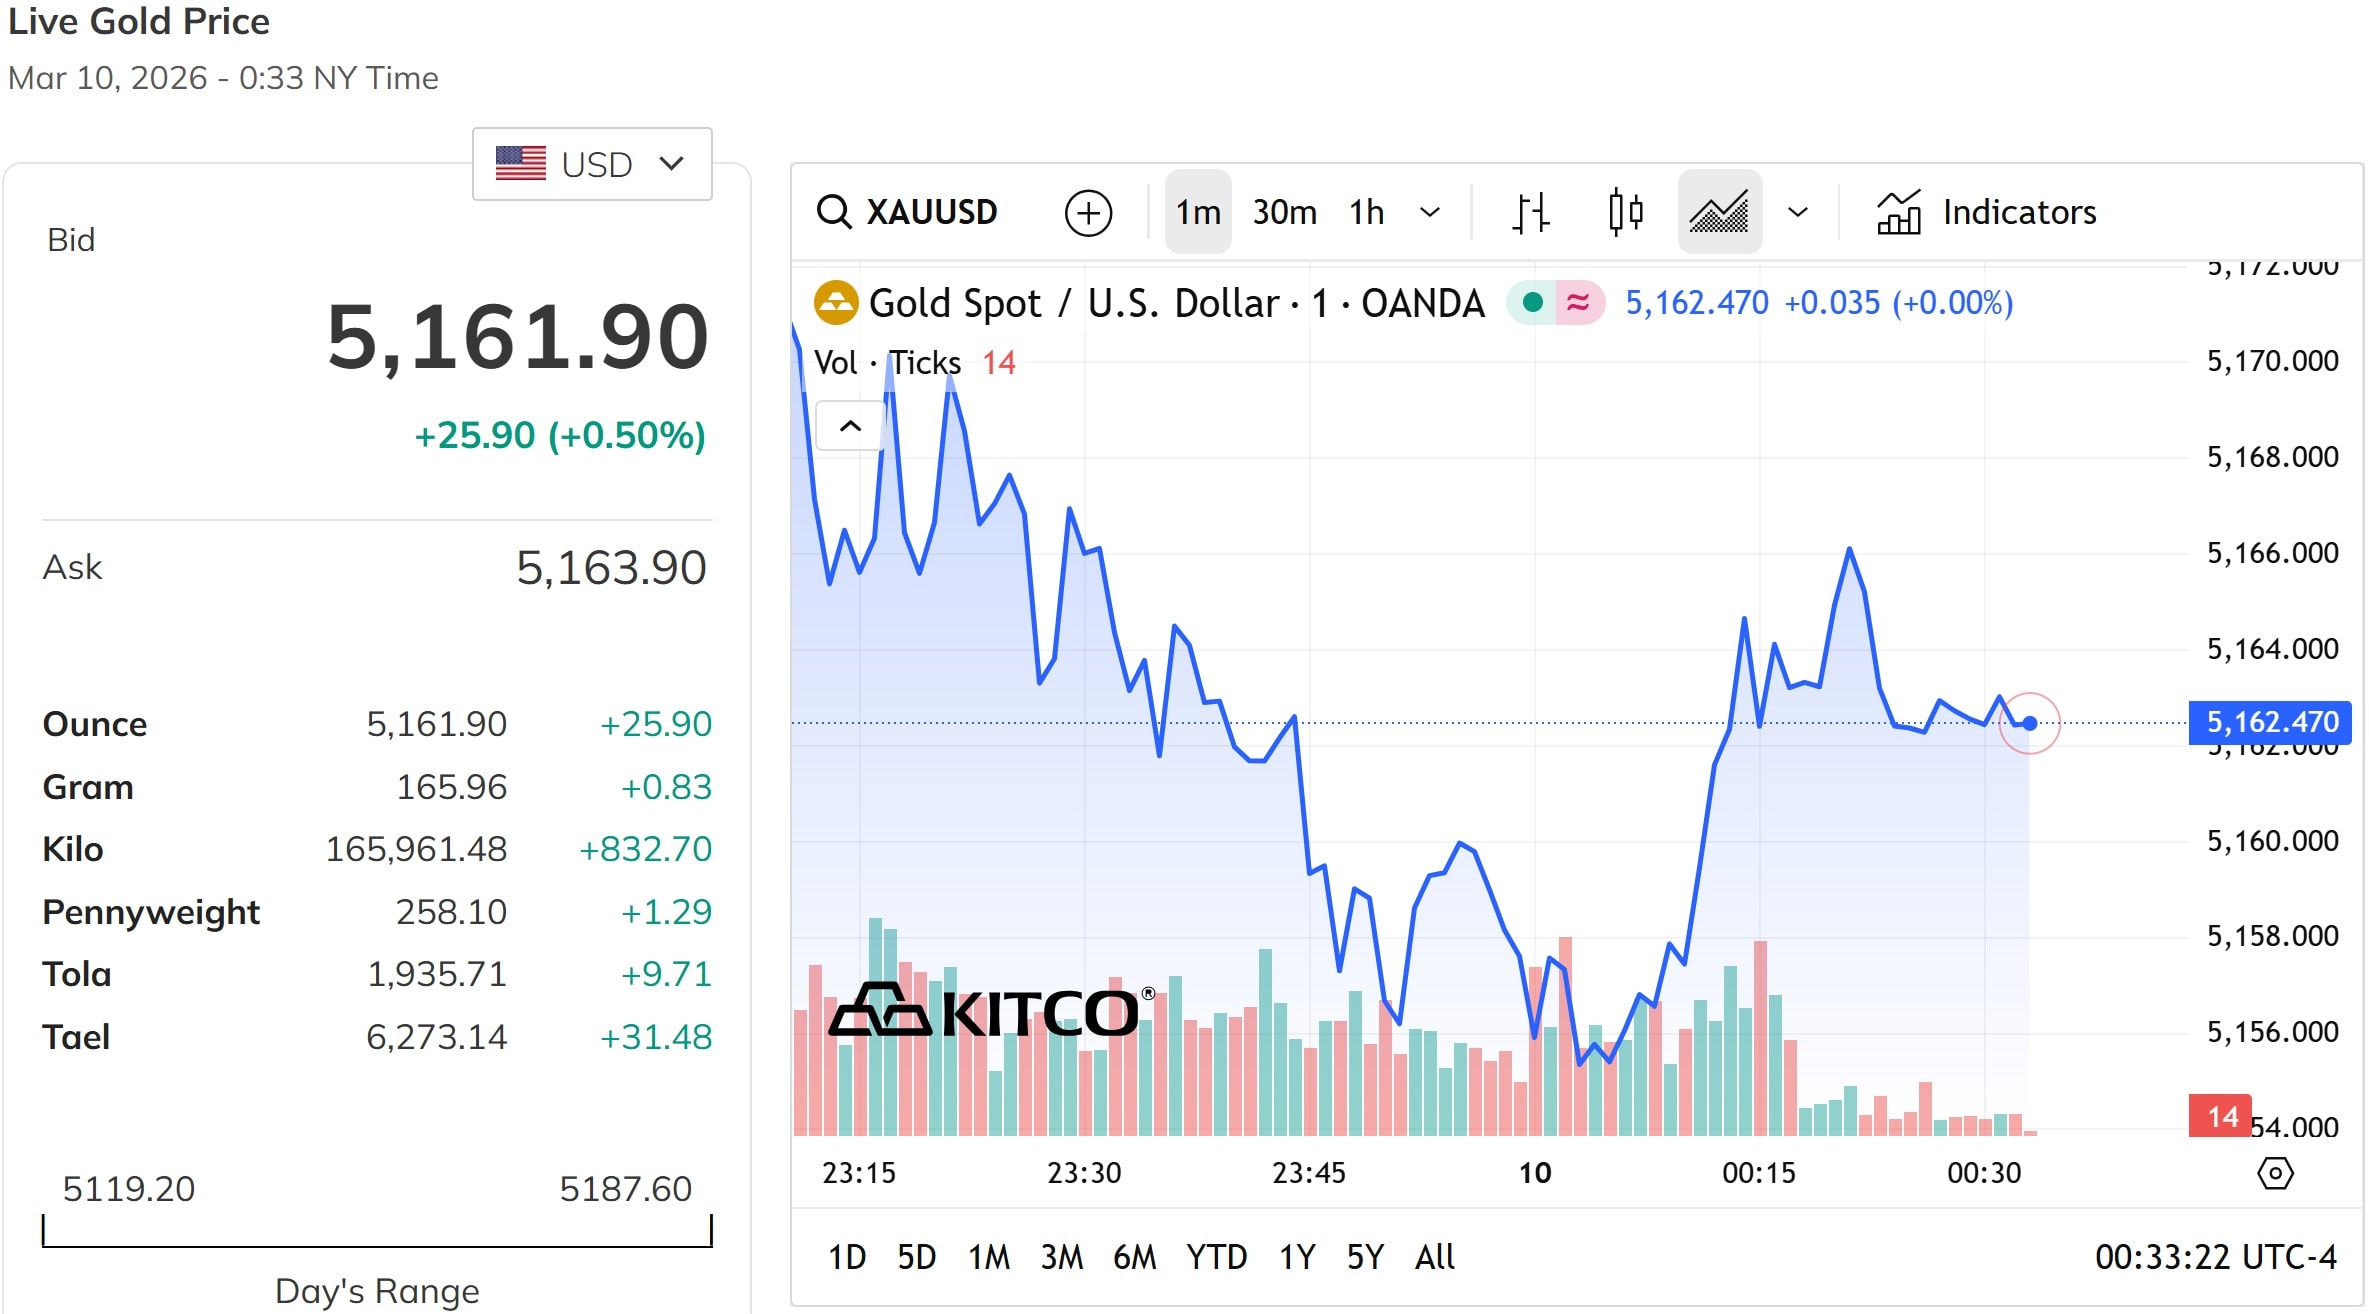
Task: Click the Gold Spot symbol logo
Action: pyautogui.click(x=836, y=303)
